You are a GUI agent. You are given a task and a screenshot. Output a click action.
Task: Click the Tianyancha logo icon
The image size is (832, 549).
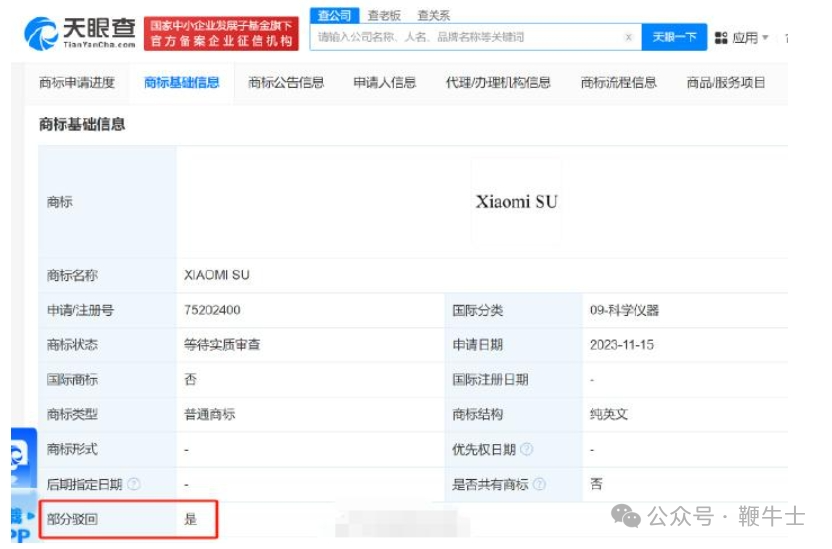pyautogui.click(x=41, y=33)
